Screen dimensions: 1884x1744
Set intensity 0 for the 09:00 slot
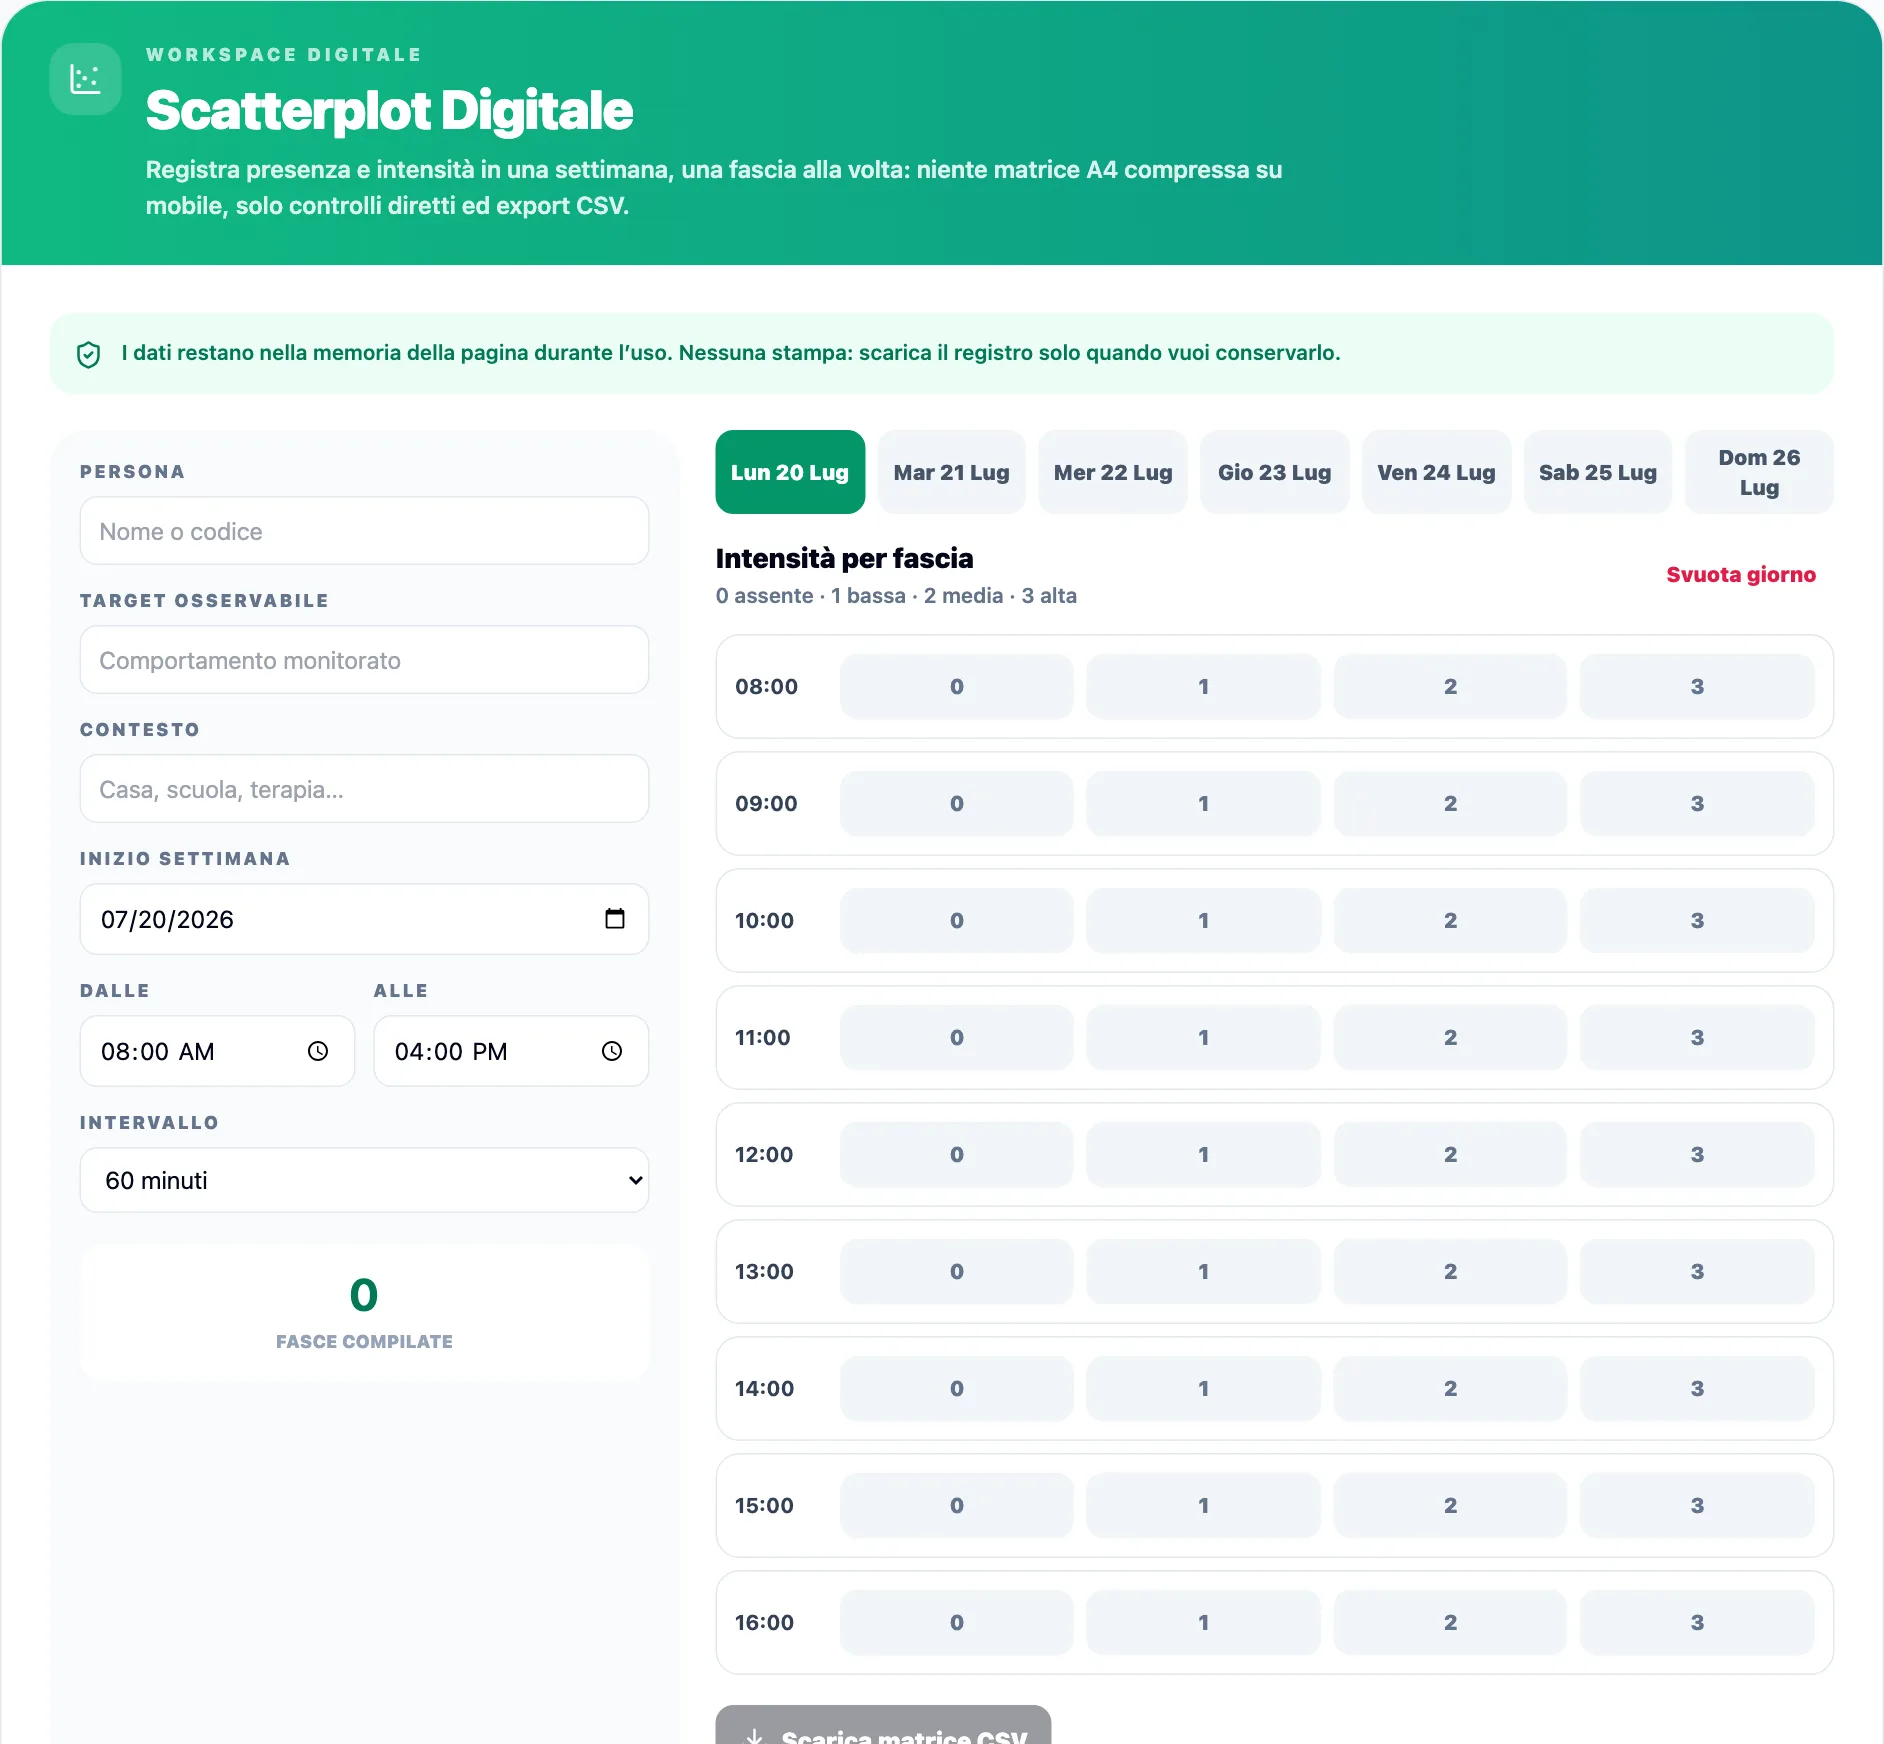[x=957, y=803]
